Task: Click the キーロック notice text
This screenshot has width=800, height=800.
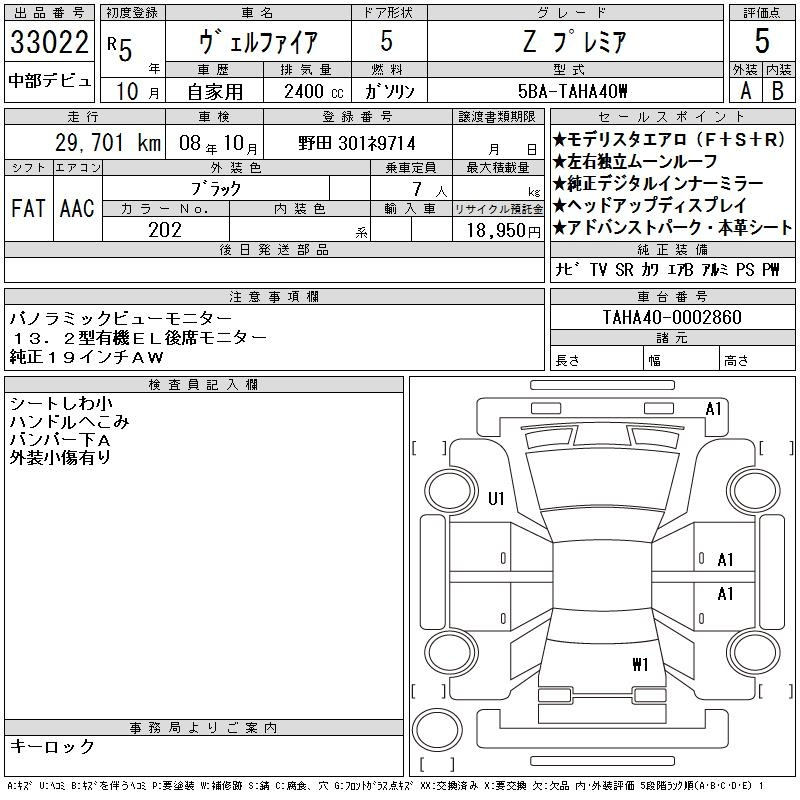Action: [x=52, y=747]
